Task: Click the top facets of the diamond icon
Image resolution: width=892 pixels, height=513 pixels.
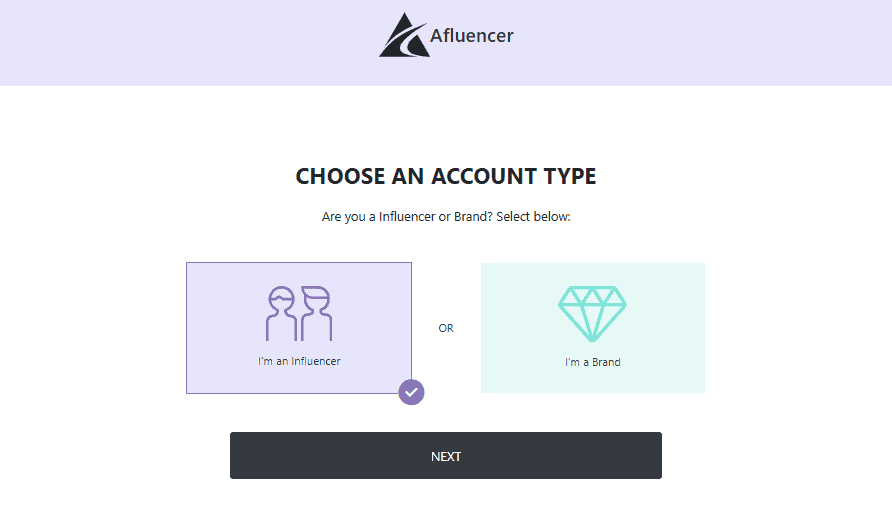Action: (x=592, y=296)
